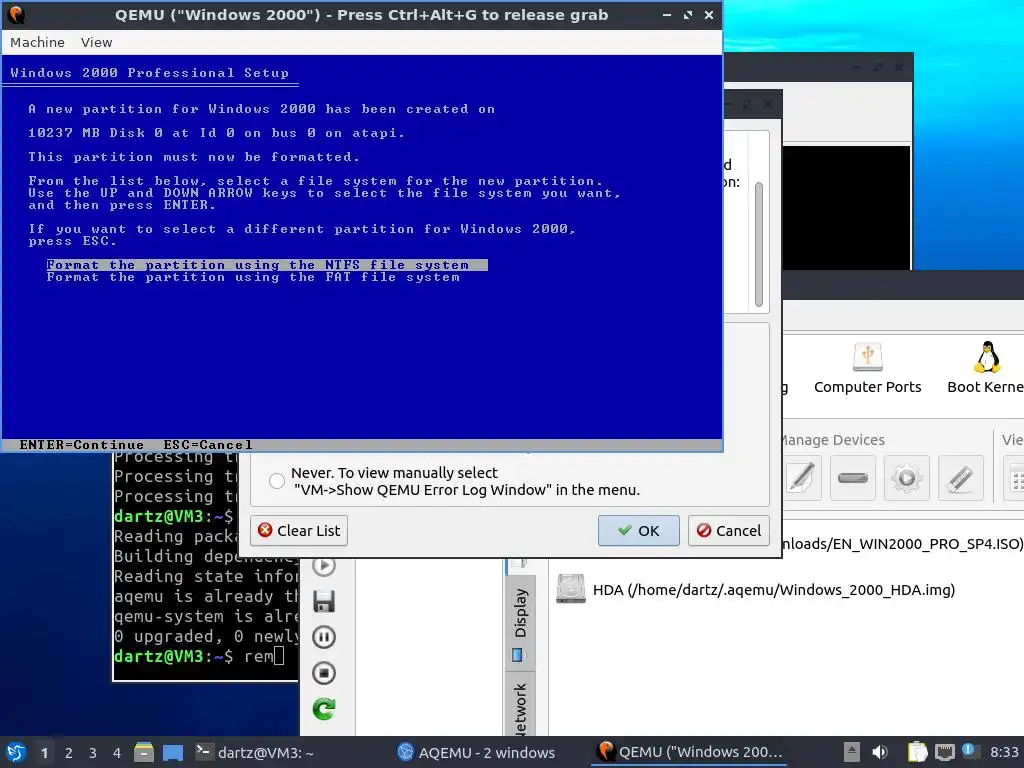This screenshot has width=1024, height=768.
Task: Open the volume control tray icon
Action: [880, 752]
